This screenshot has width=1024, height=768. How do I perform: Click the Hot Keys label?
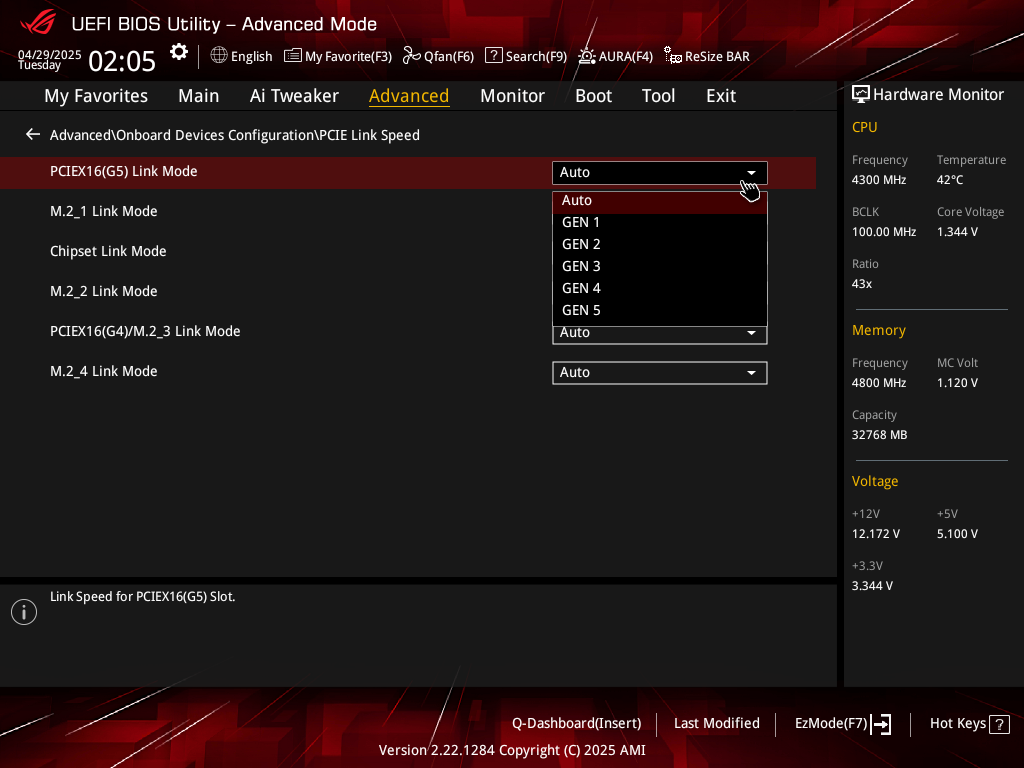coord(957,724)
